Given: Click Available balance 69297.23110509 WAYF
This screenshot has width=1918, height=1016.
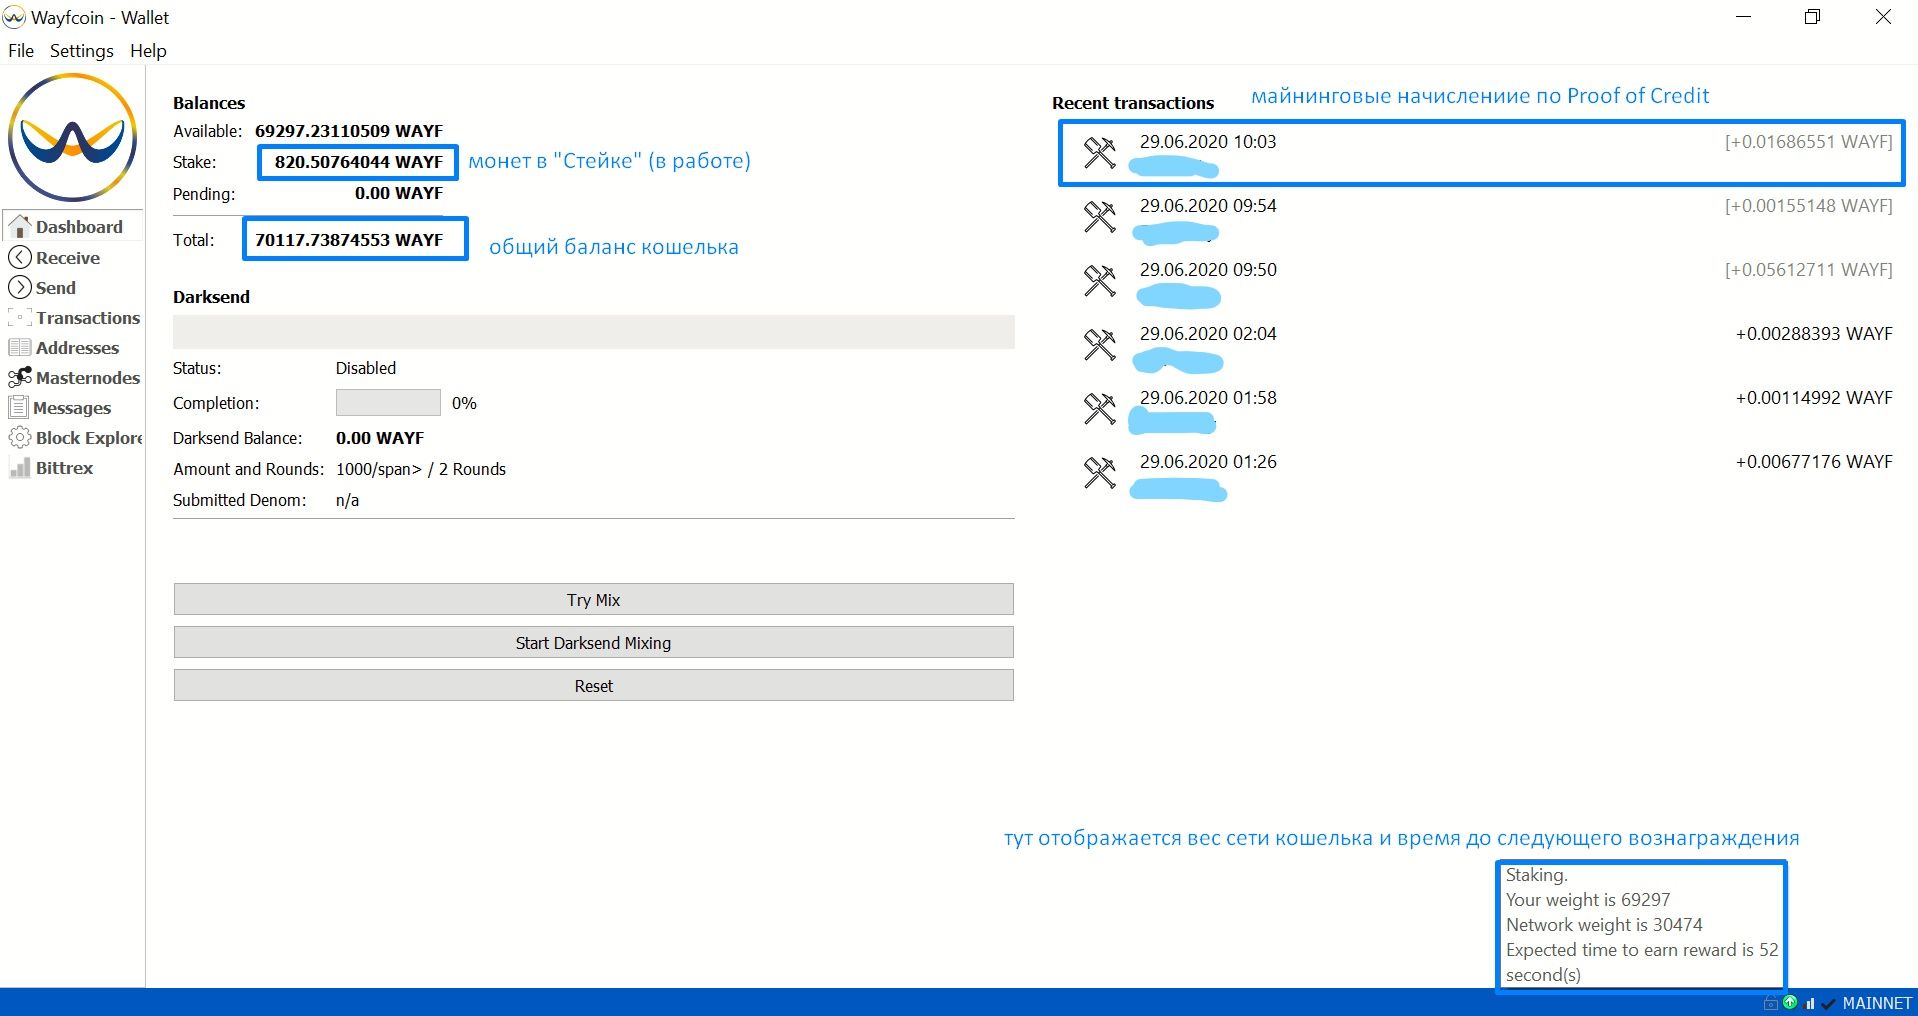Looking at the screenshot, I should (x=349, y=131).
